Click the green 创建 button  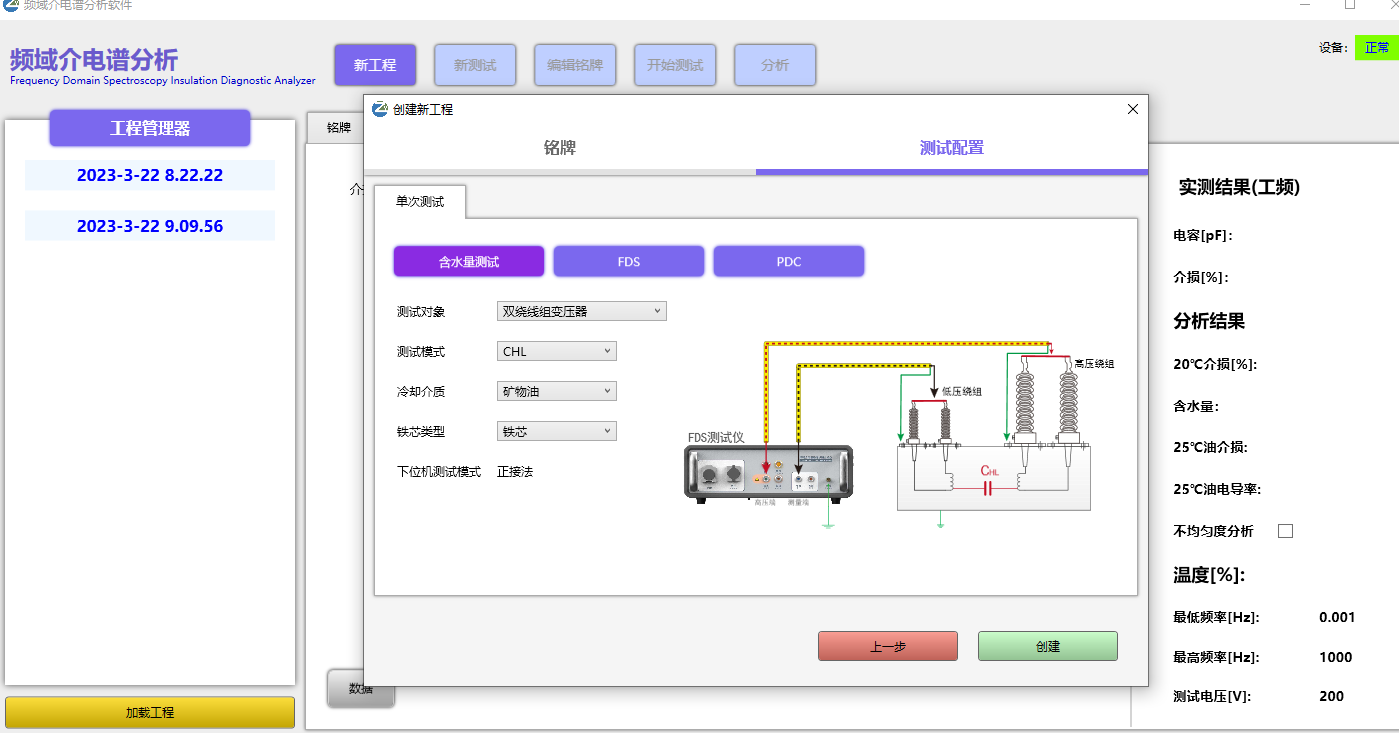pyautogui.click(x=1047, y=646)
